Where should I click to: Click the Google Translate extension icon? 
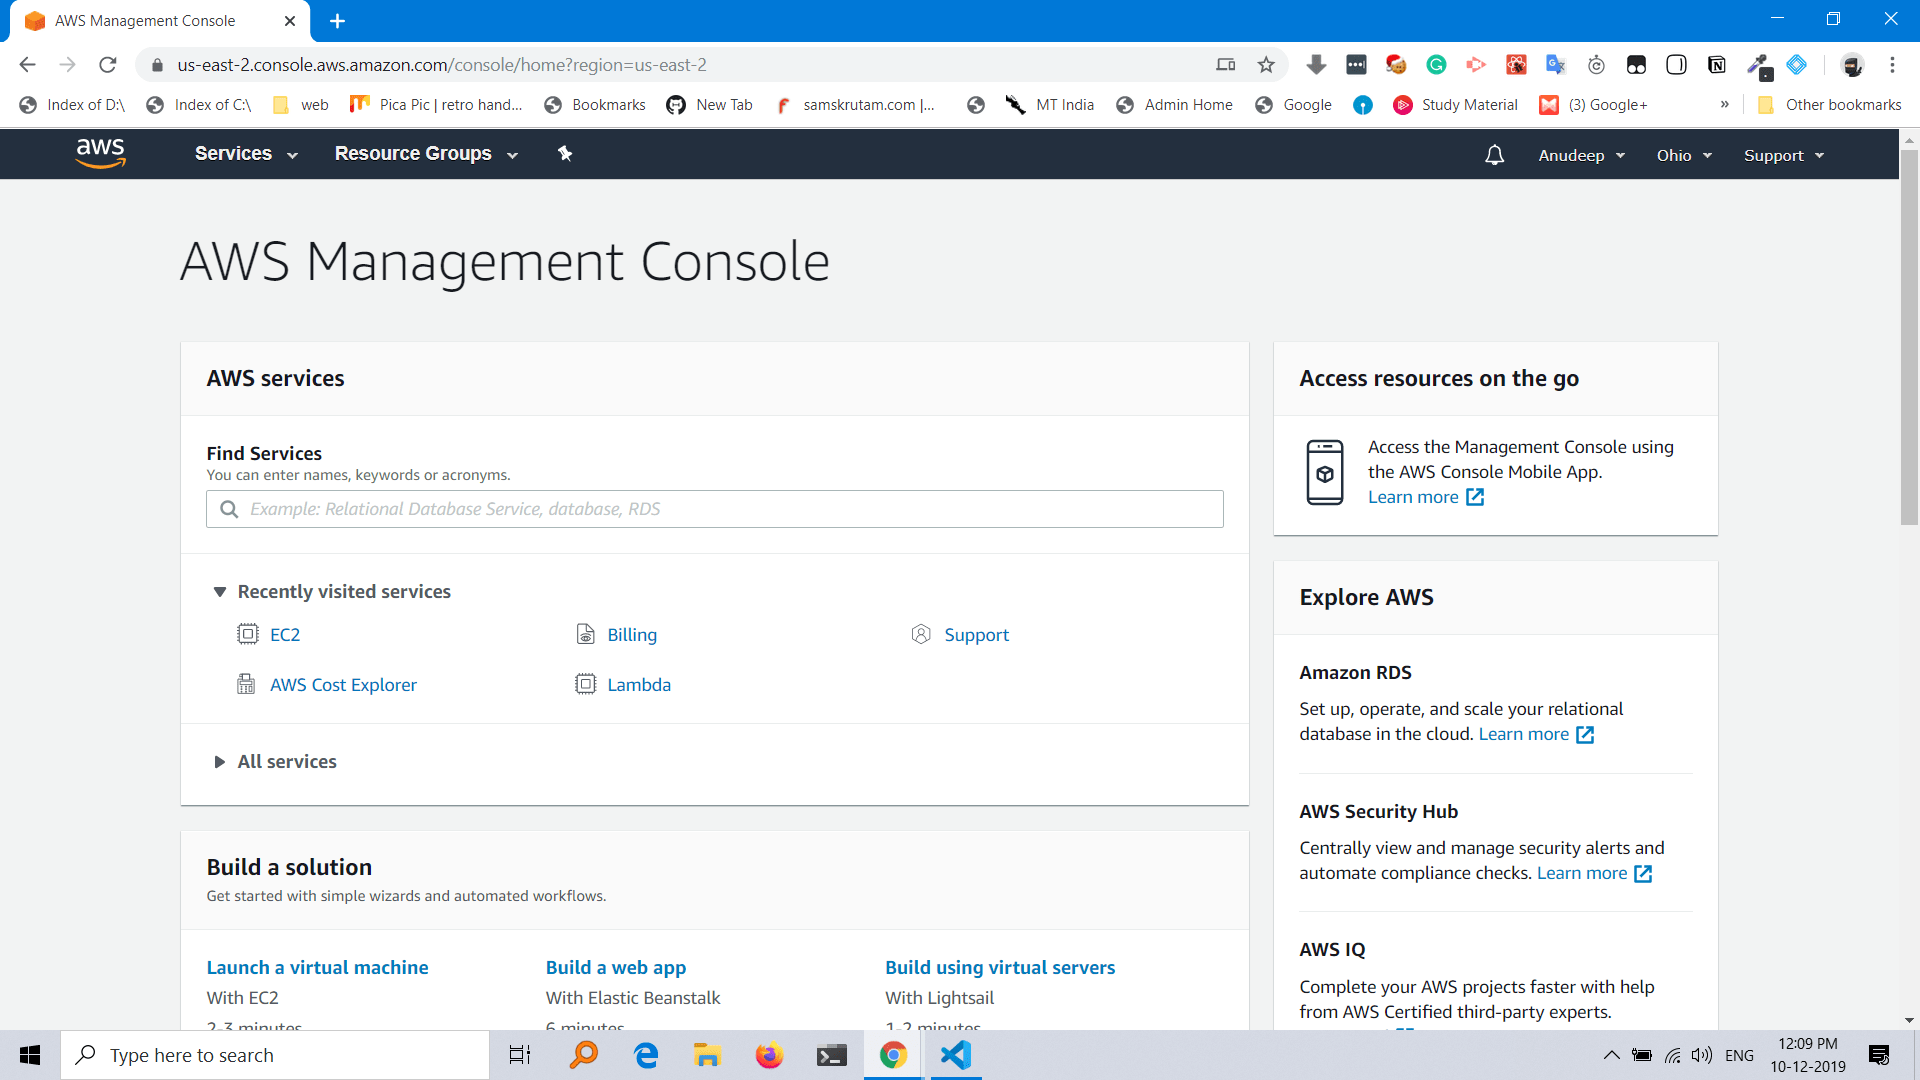click(x=1556, y=65)
